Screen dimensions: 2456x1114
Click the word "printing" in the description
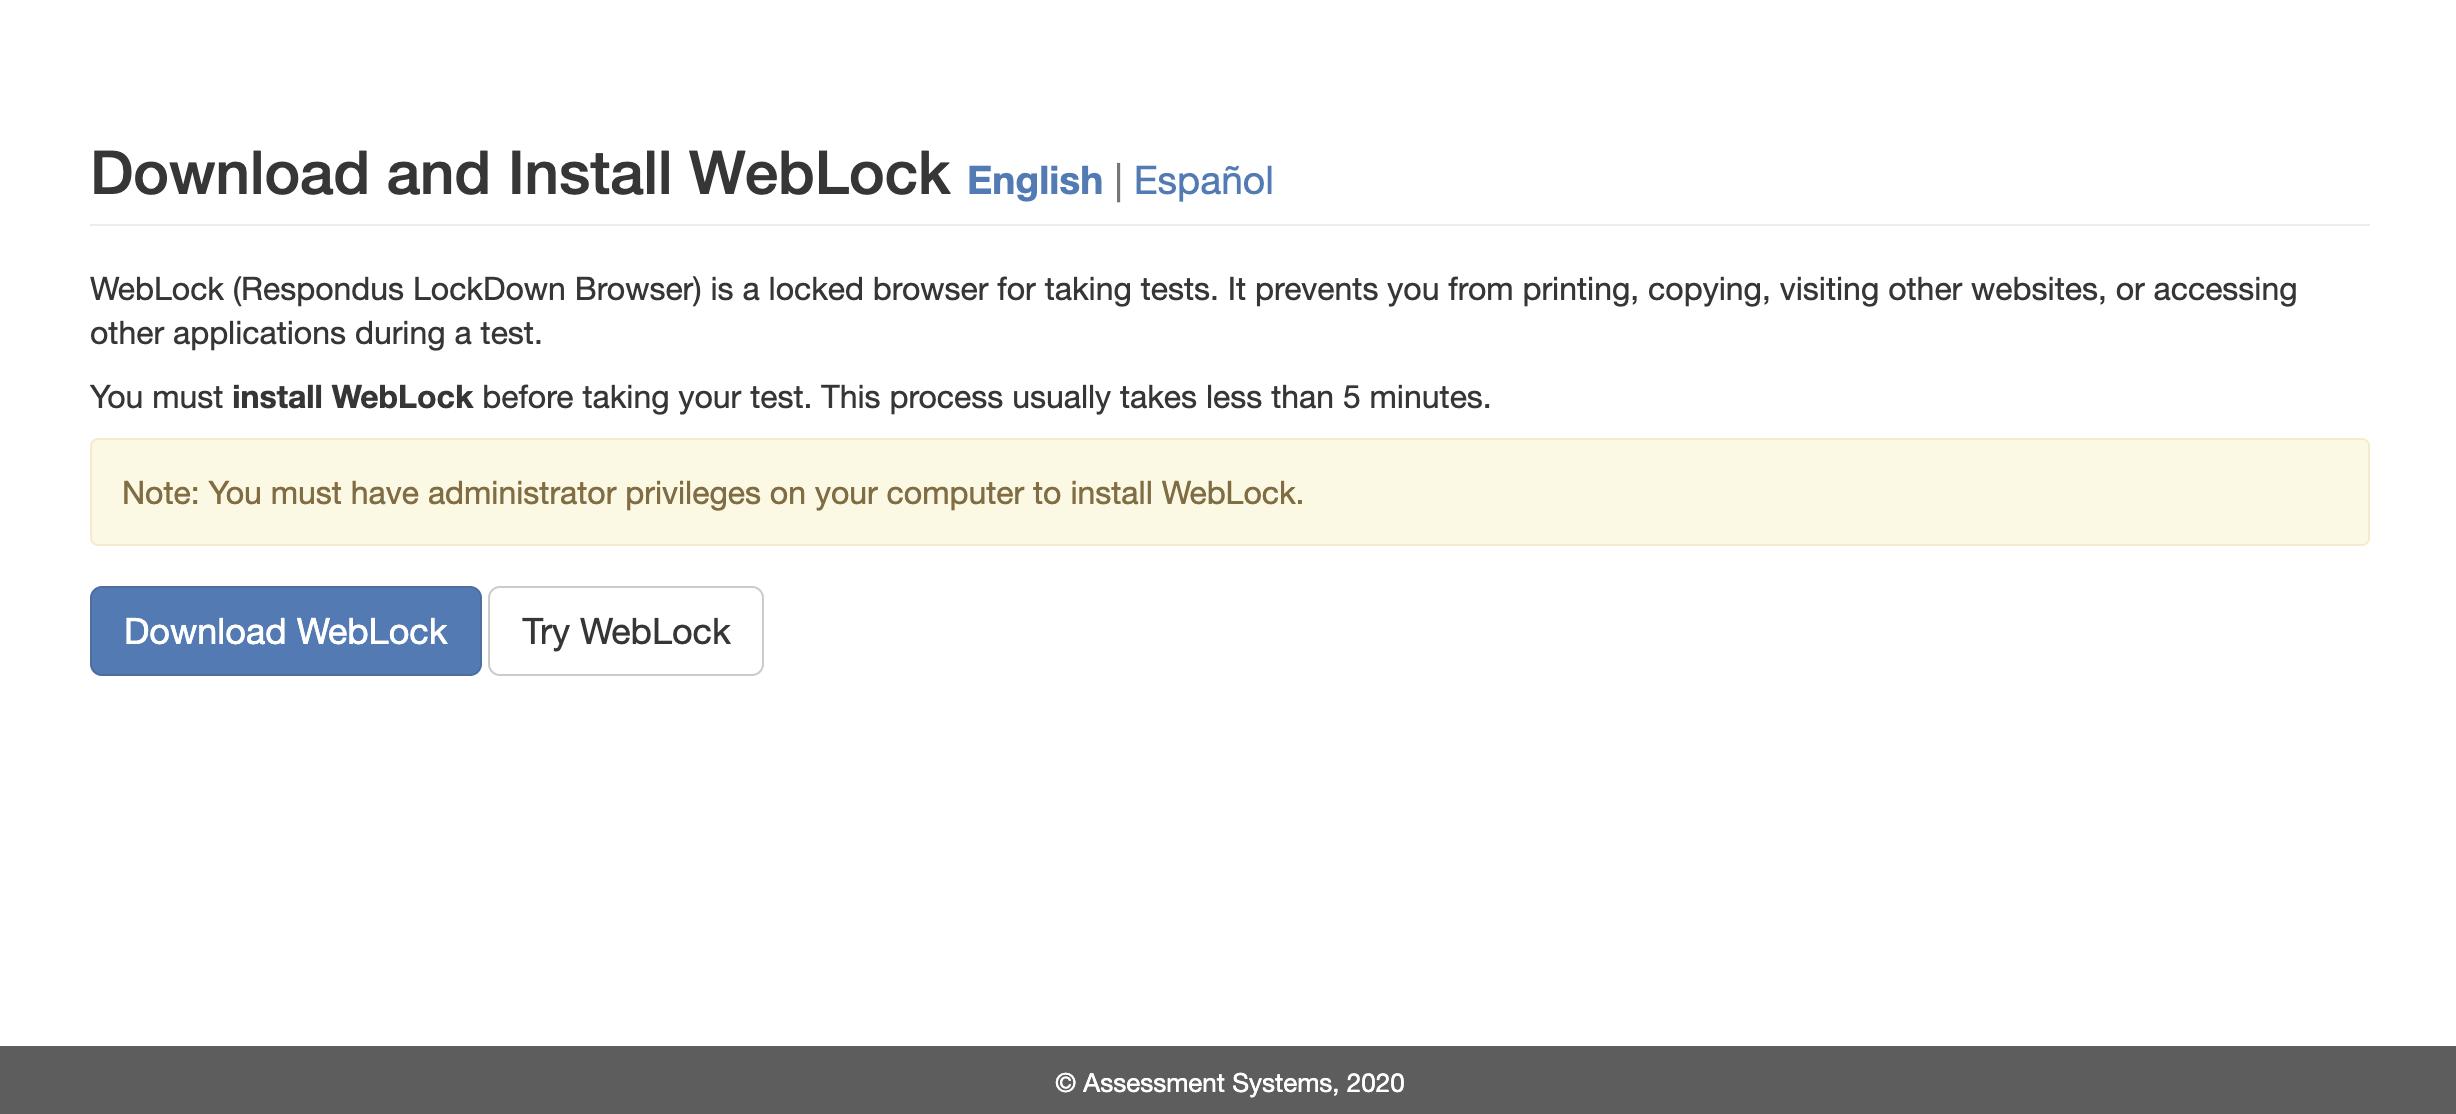[1579, 289]
